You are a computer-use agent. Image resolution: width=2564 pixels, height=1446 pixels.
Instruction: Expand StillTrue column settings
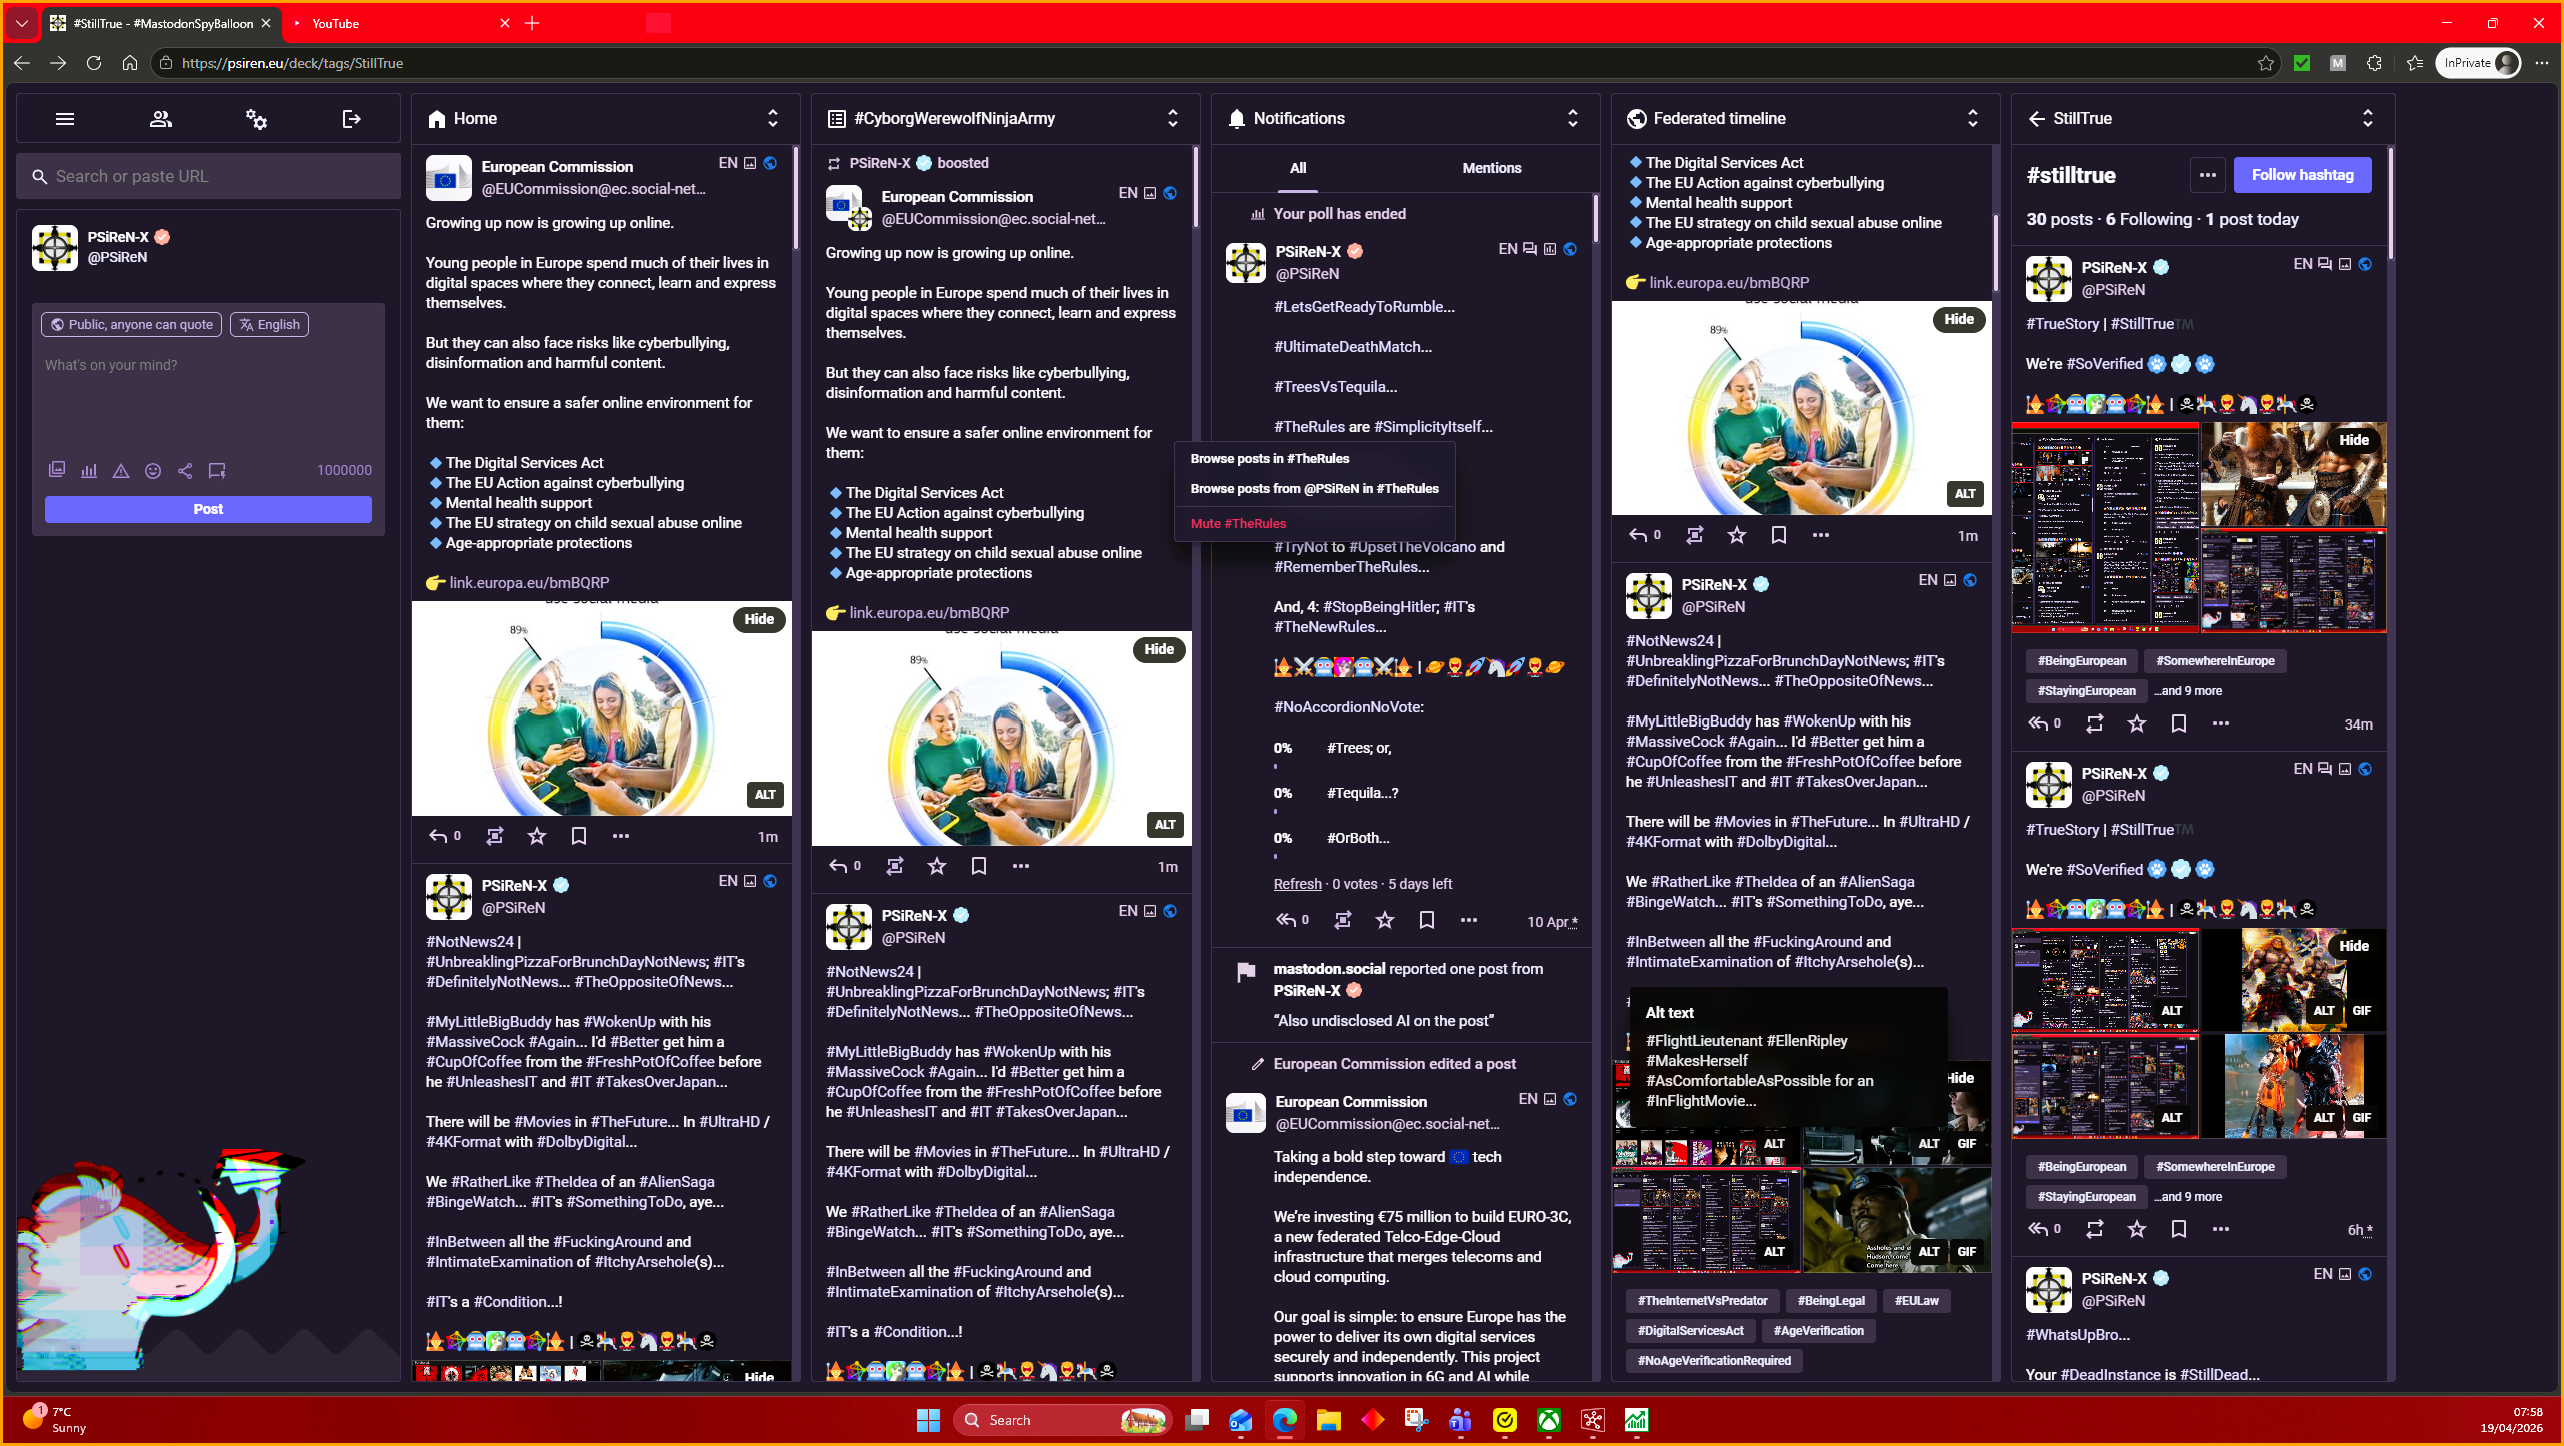click(2368, 118)
